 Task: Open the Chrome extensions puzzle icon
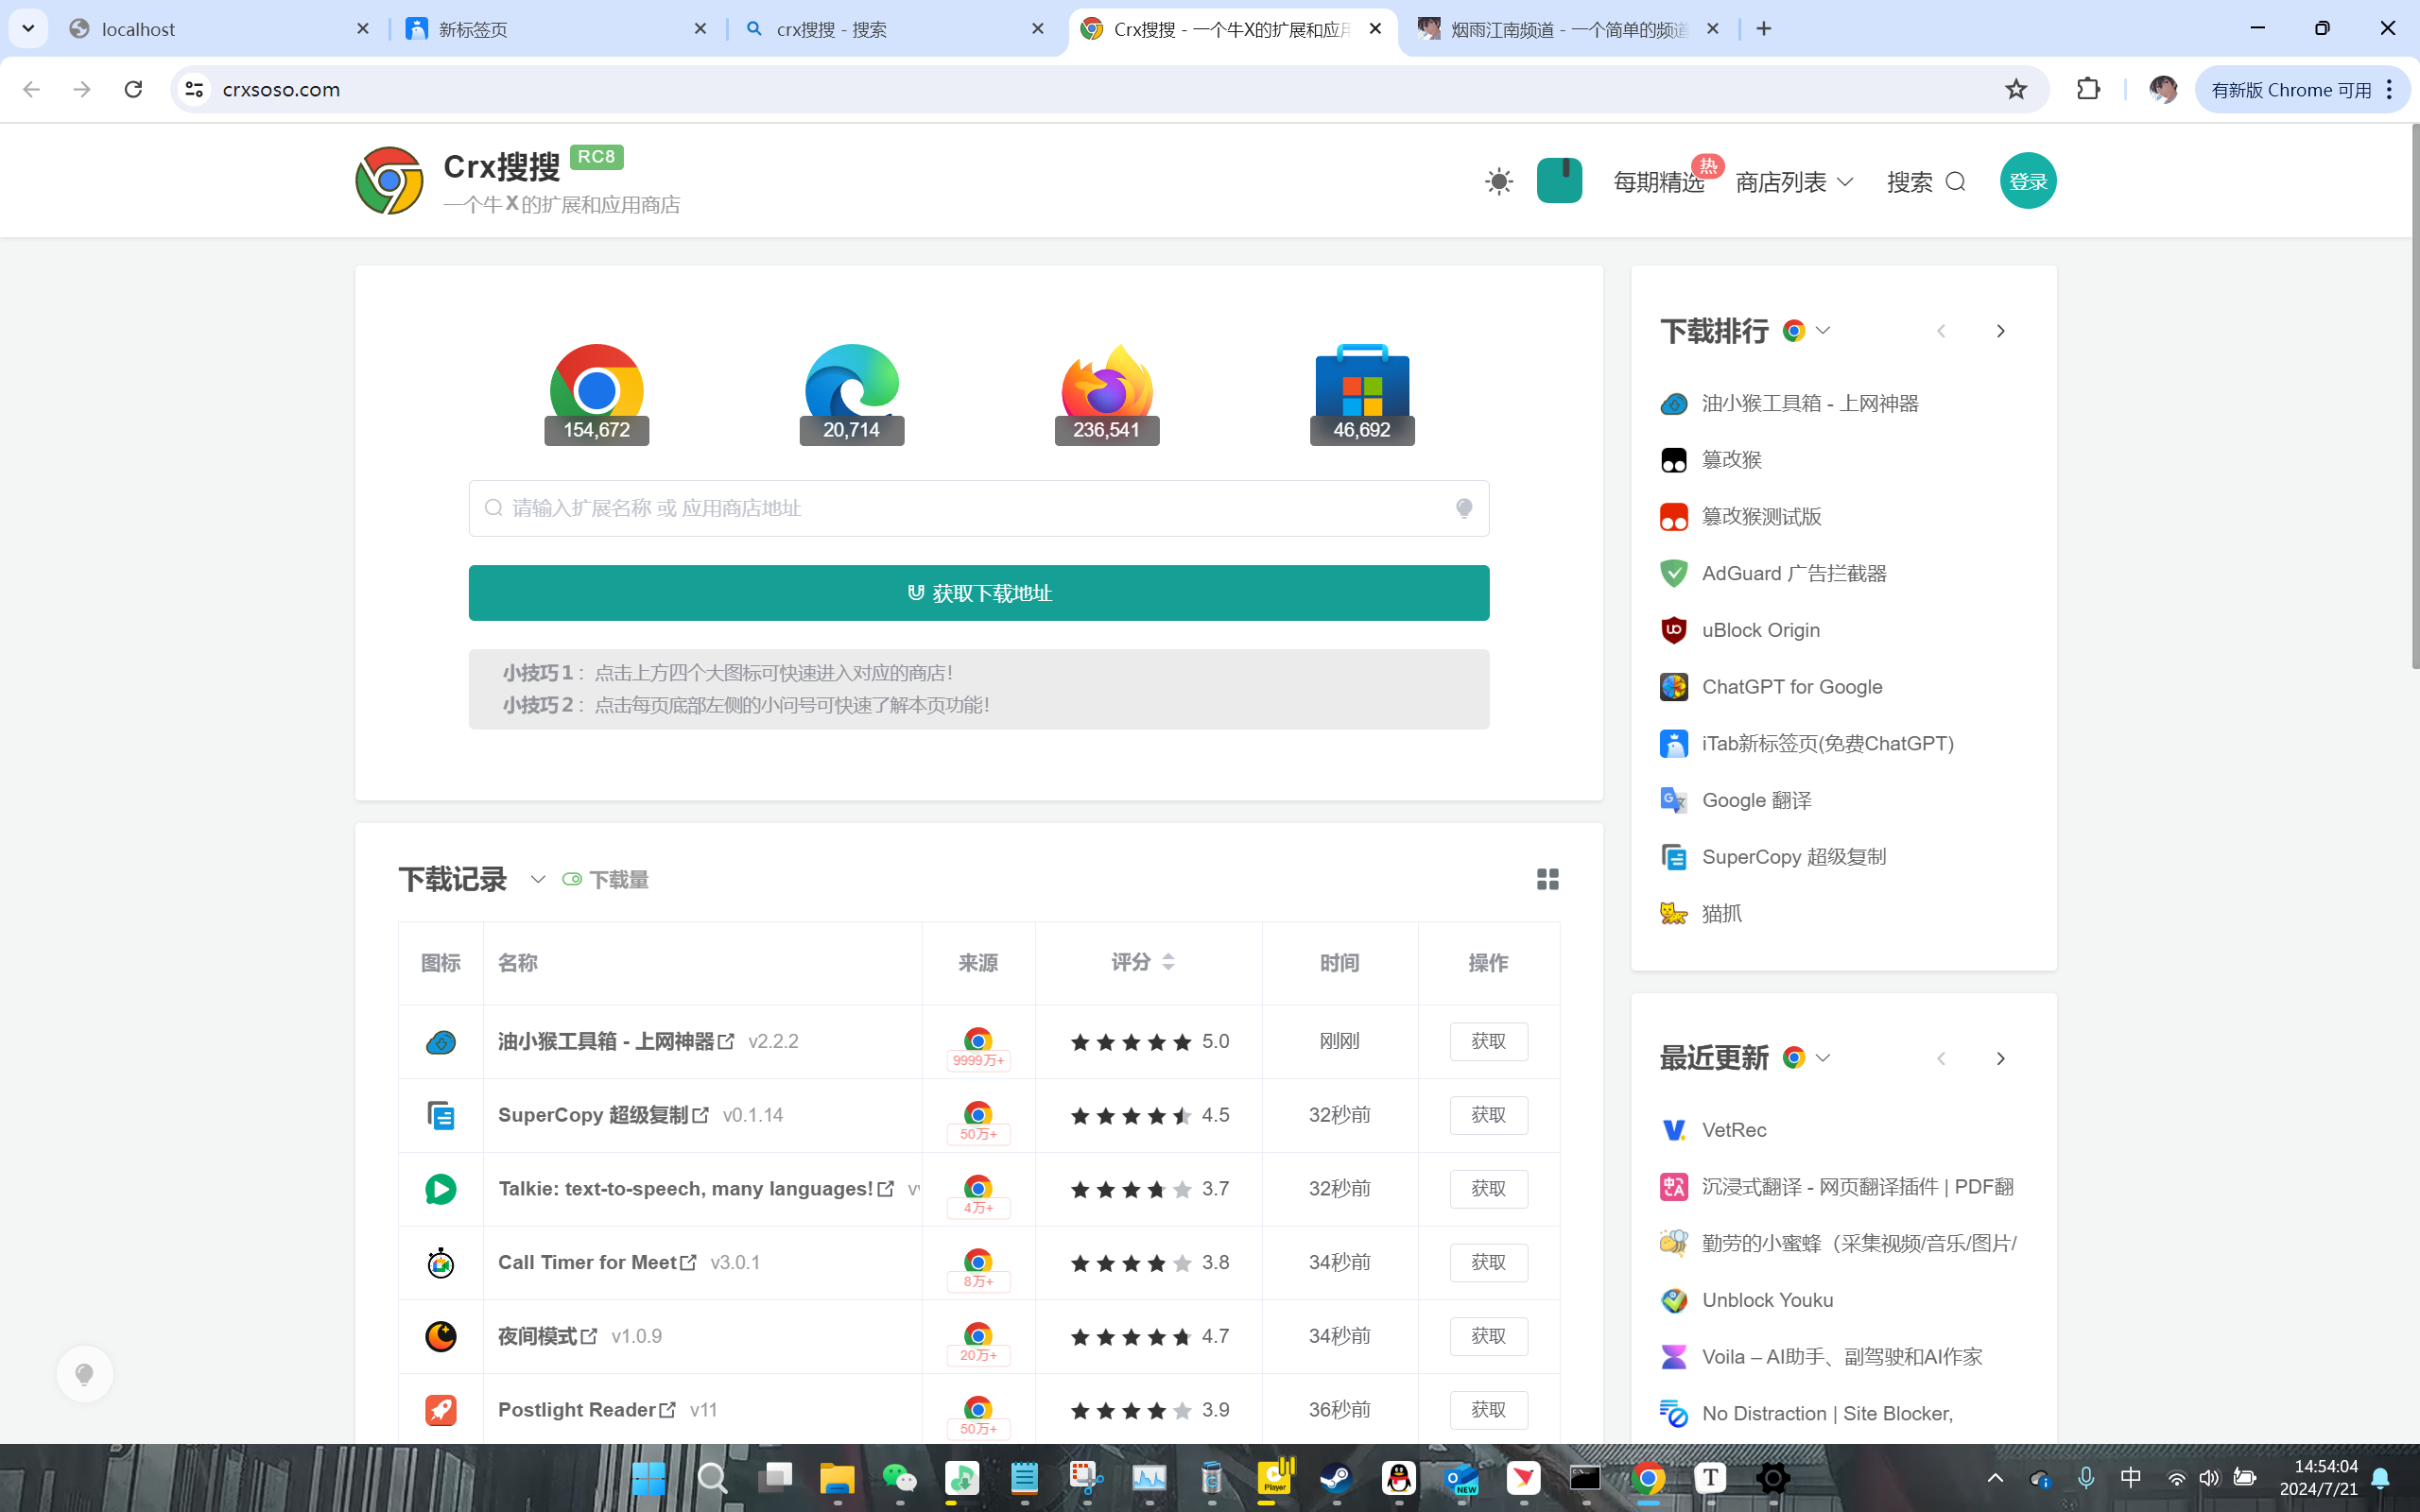click(2088, 89)
